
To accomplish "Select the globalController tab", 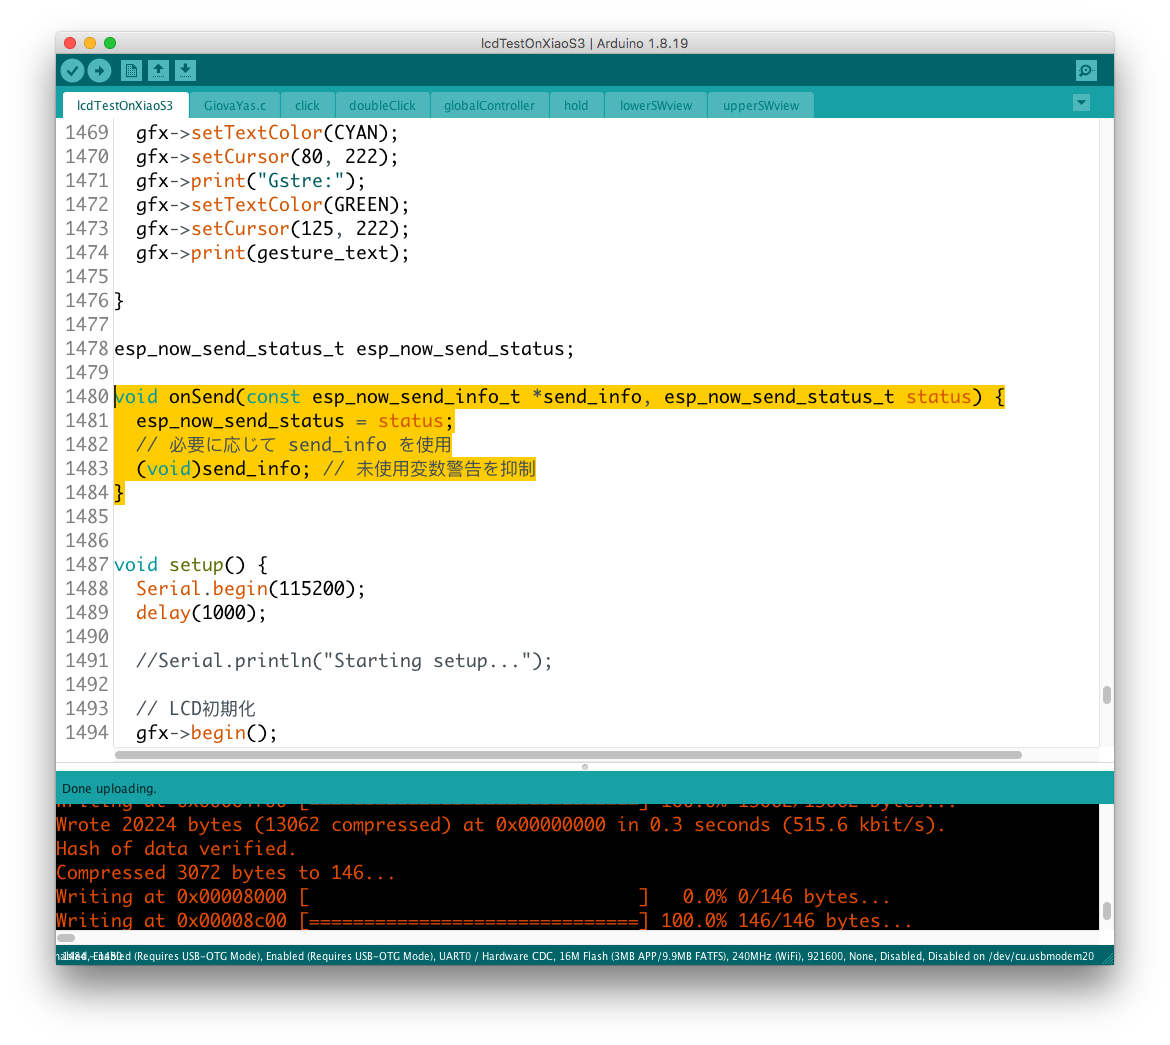I will pos(489,105).
